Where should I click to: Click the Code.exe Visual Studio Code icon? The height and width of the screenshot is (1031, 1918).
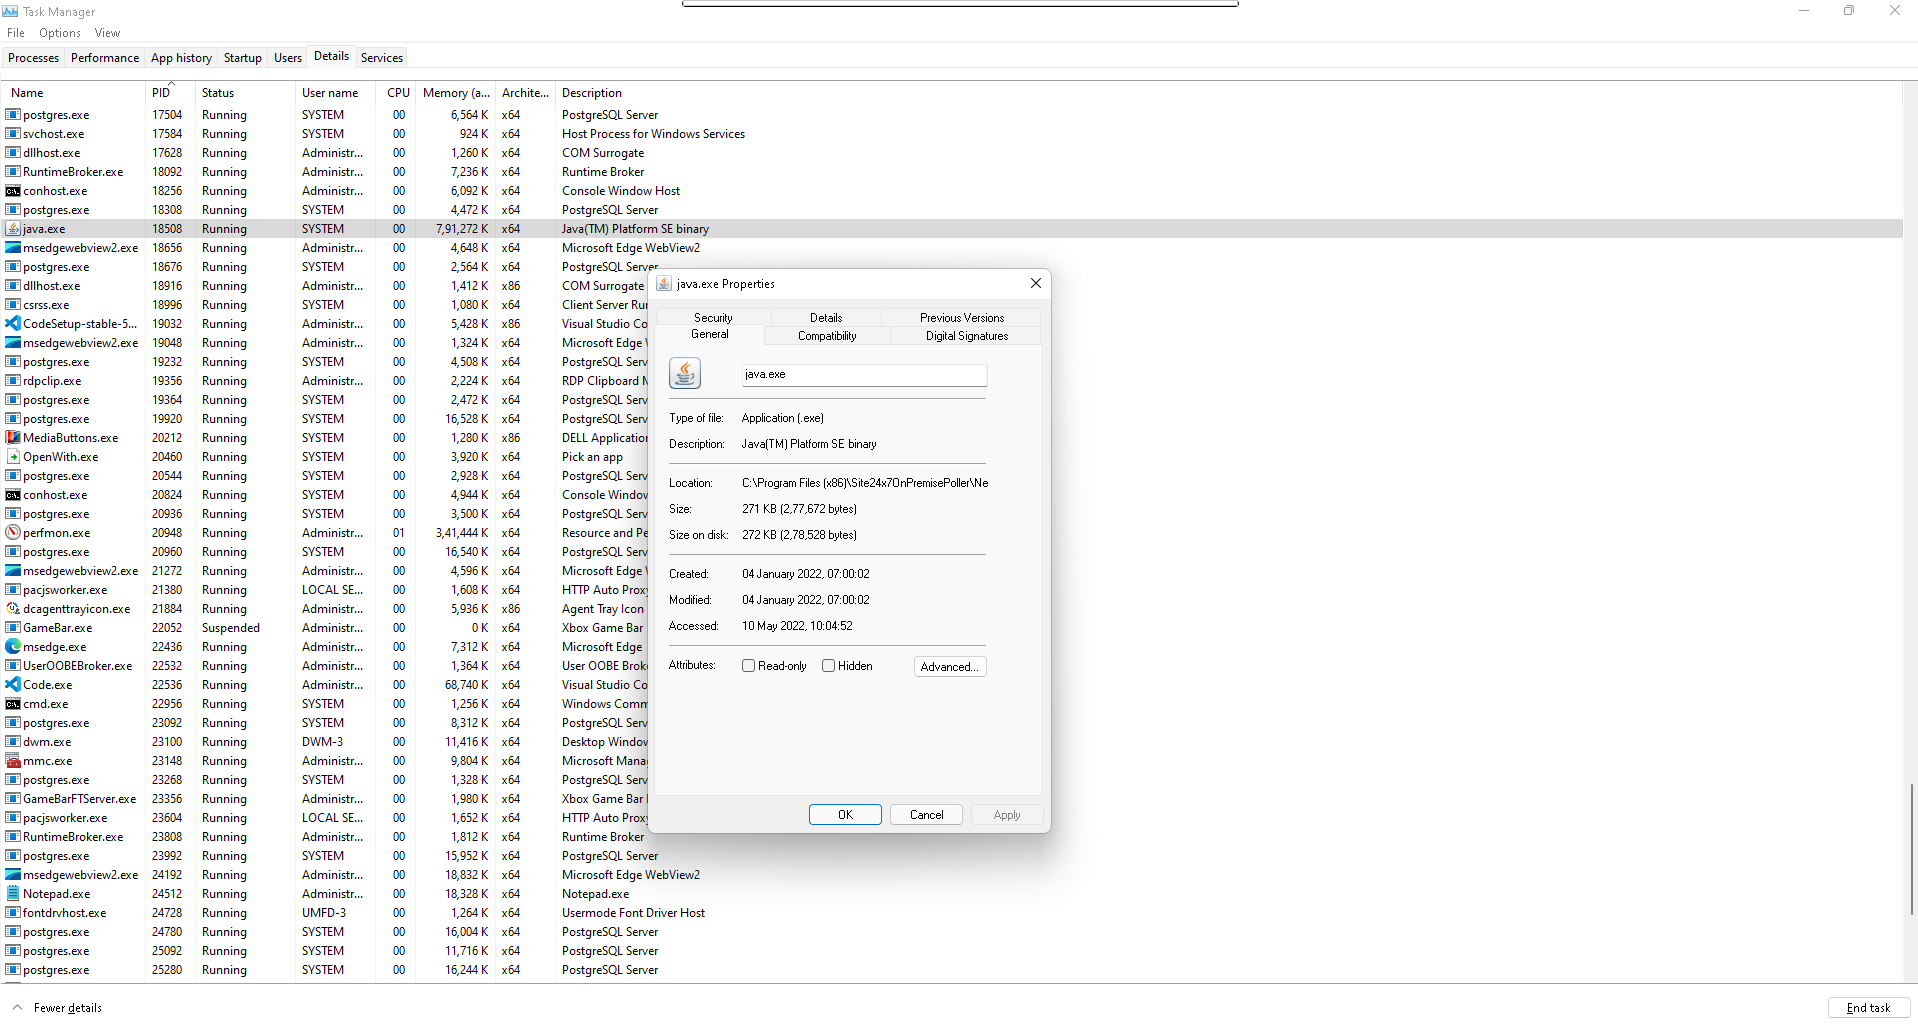pos(13,685)
